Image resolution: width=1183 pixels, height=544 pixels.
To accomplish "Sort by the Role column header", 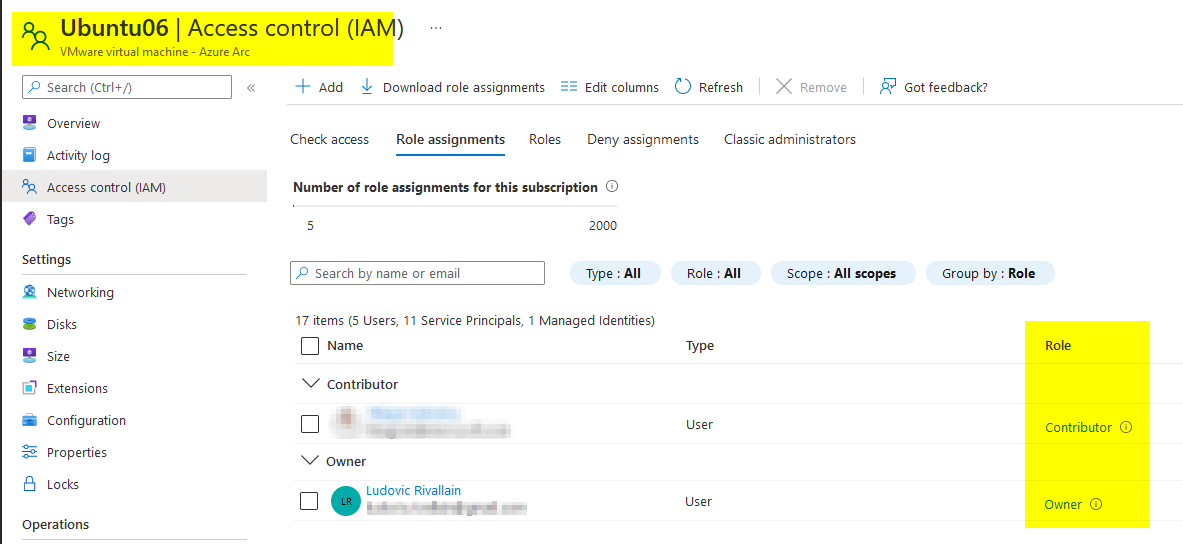I will point(1058,346).
